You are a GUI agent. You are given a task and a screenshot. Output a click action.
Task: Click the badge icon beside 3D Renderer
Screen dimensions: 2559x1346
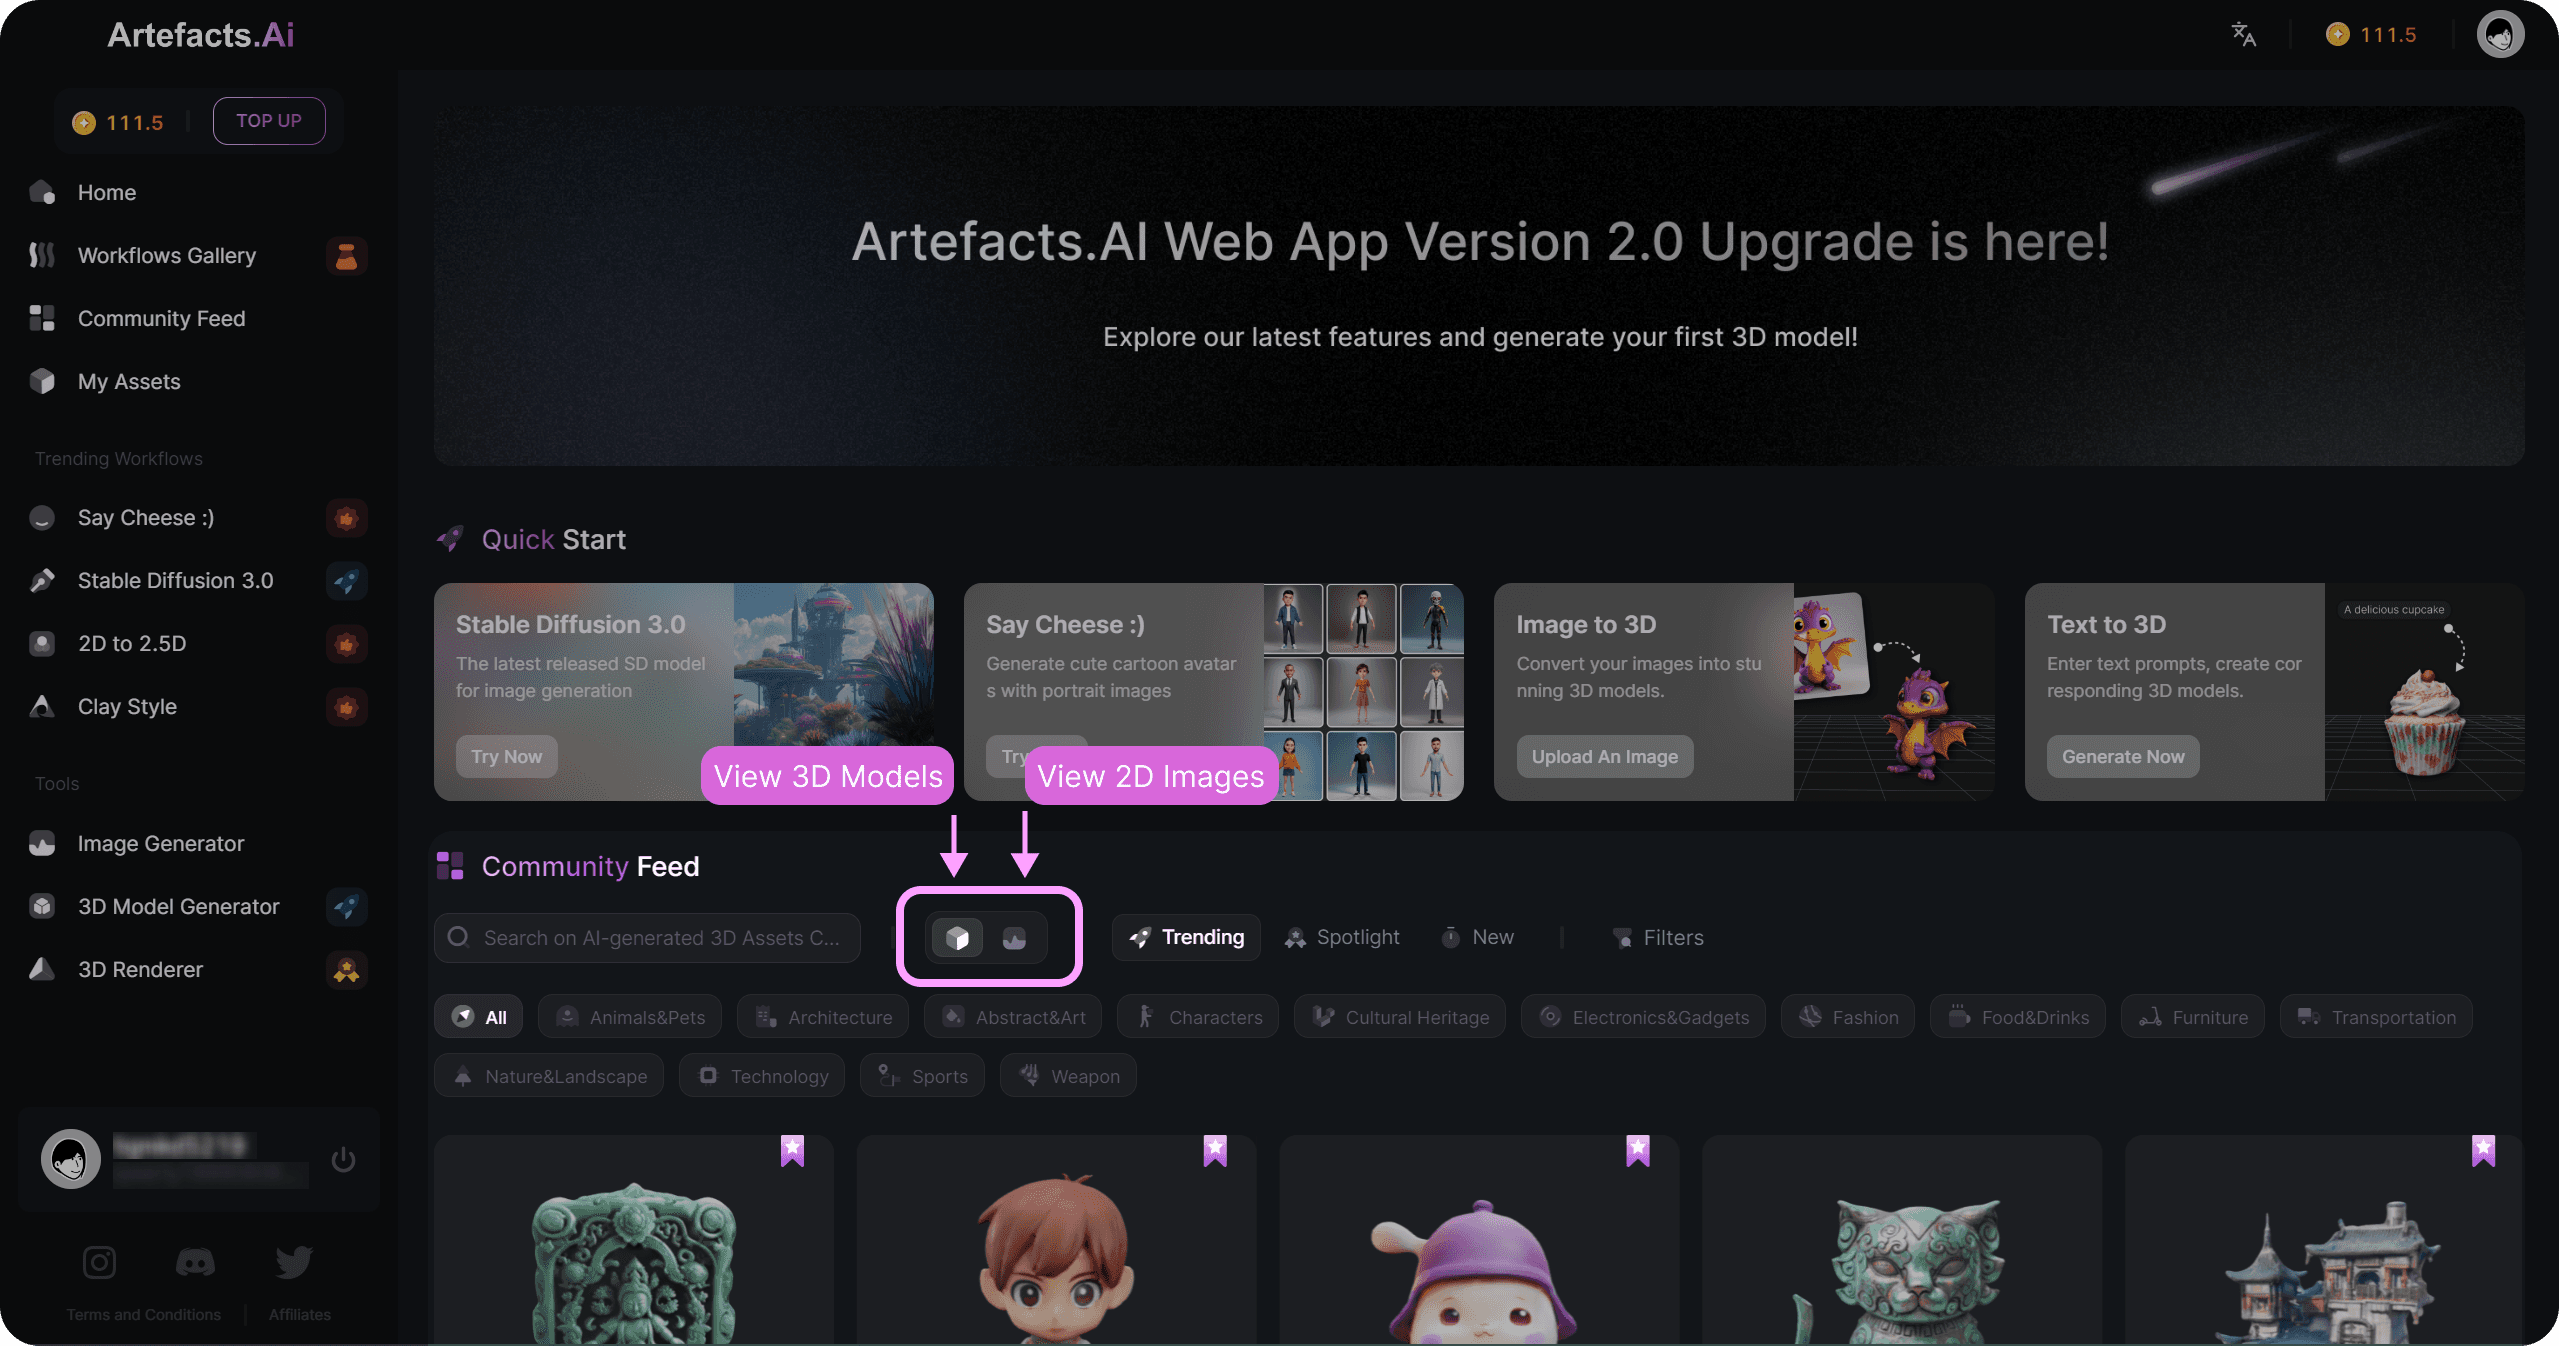346,970
